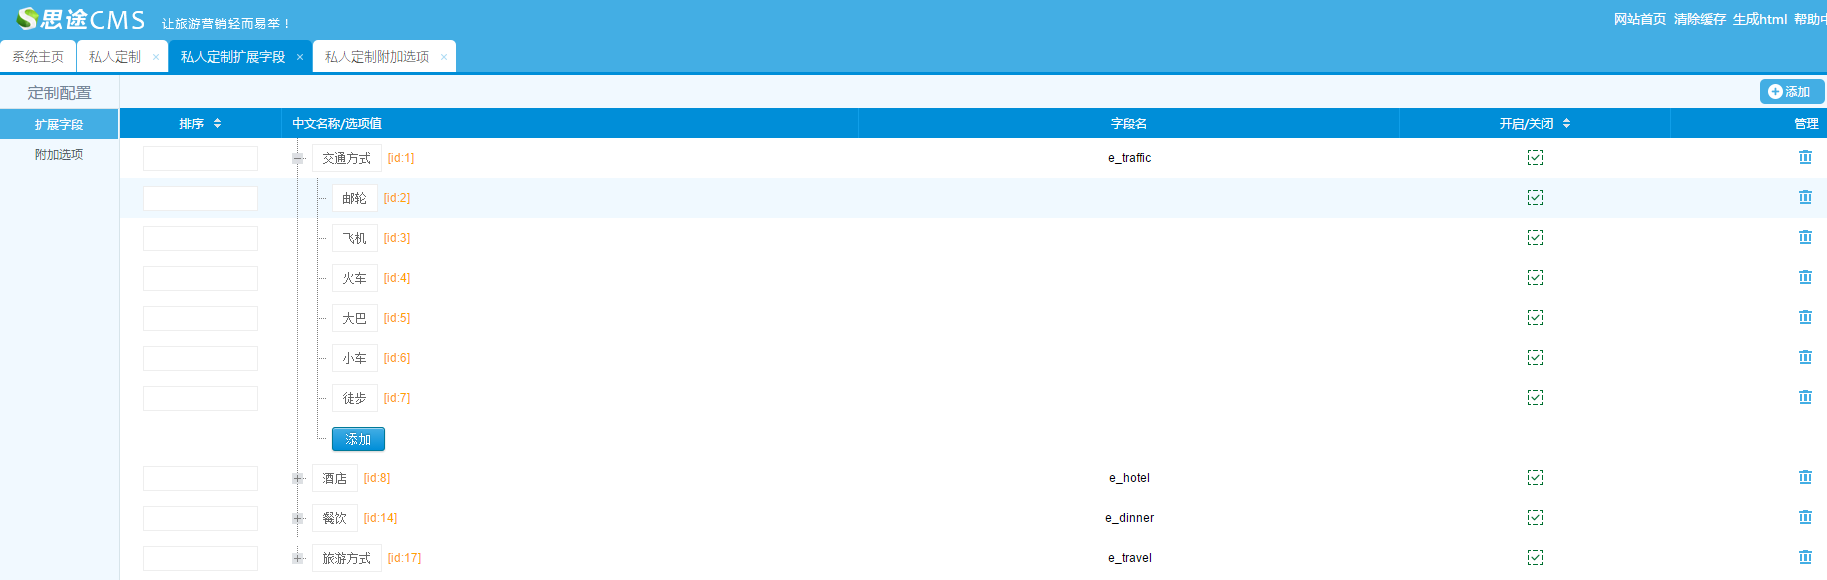Screen dimensions: 1827x580
Task: Toggle the 交通方式 enabled checkbox
Action: tap(1535, 158)
